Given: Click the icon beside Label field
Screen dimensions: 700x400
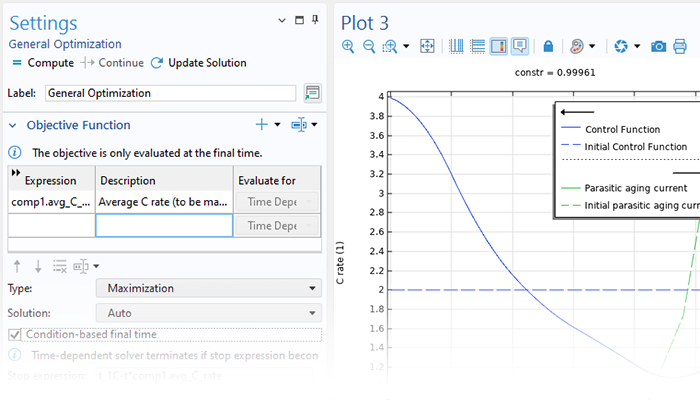Looking at the screenshot, I should 312,93.
